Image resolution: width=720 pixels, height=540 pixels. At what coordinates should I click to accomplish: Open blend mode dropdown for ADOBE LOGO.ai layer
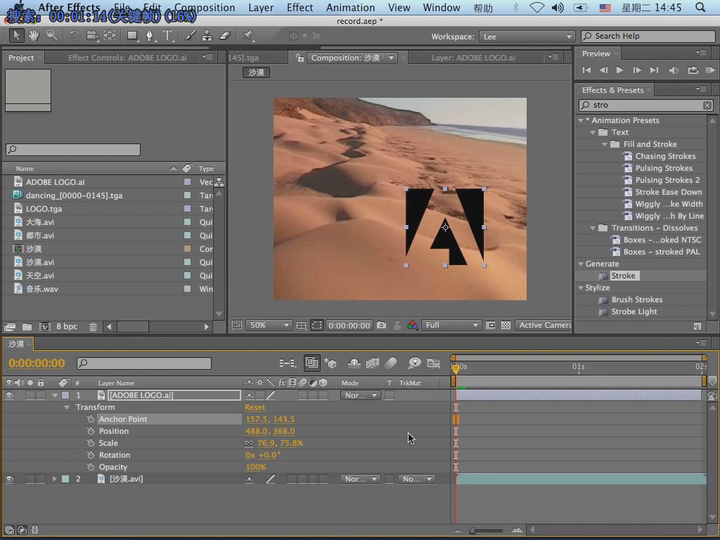click(360, 395)
